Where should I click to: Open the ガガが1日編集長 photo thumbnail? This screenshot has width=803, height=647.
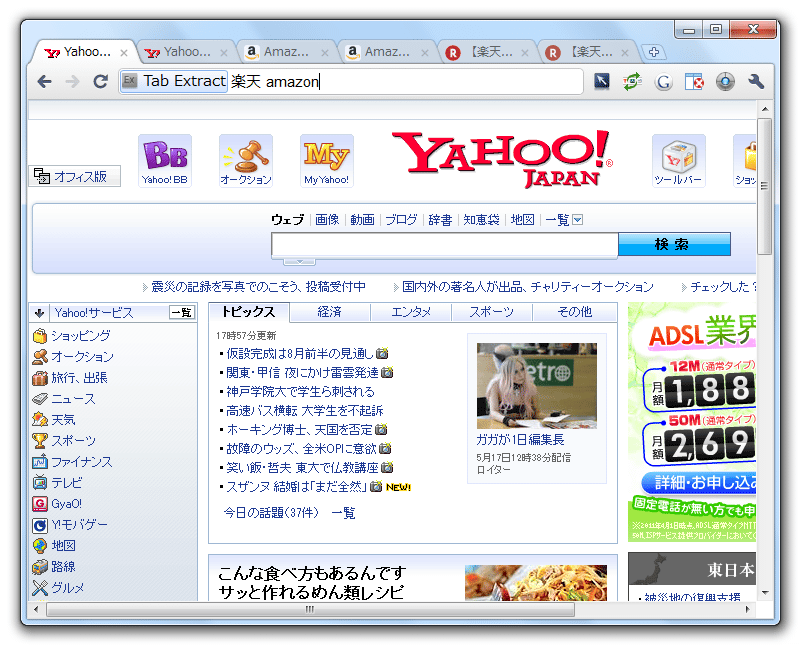click(537, 386)
